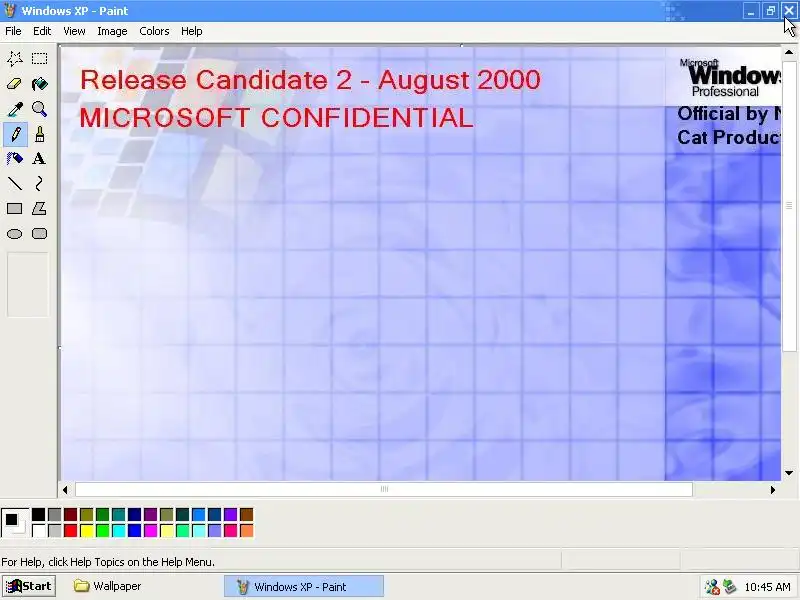Click the 10:45 AM clock
The image size is (800, 600).
(767, 587)
